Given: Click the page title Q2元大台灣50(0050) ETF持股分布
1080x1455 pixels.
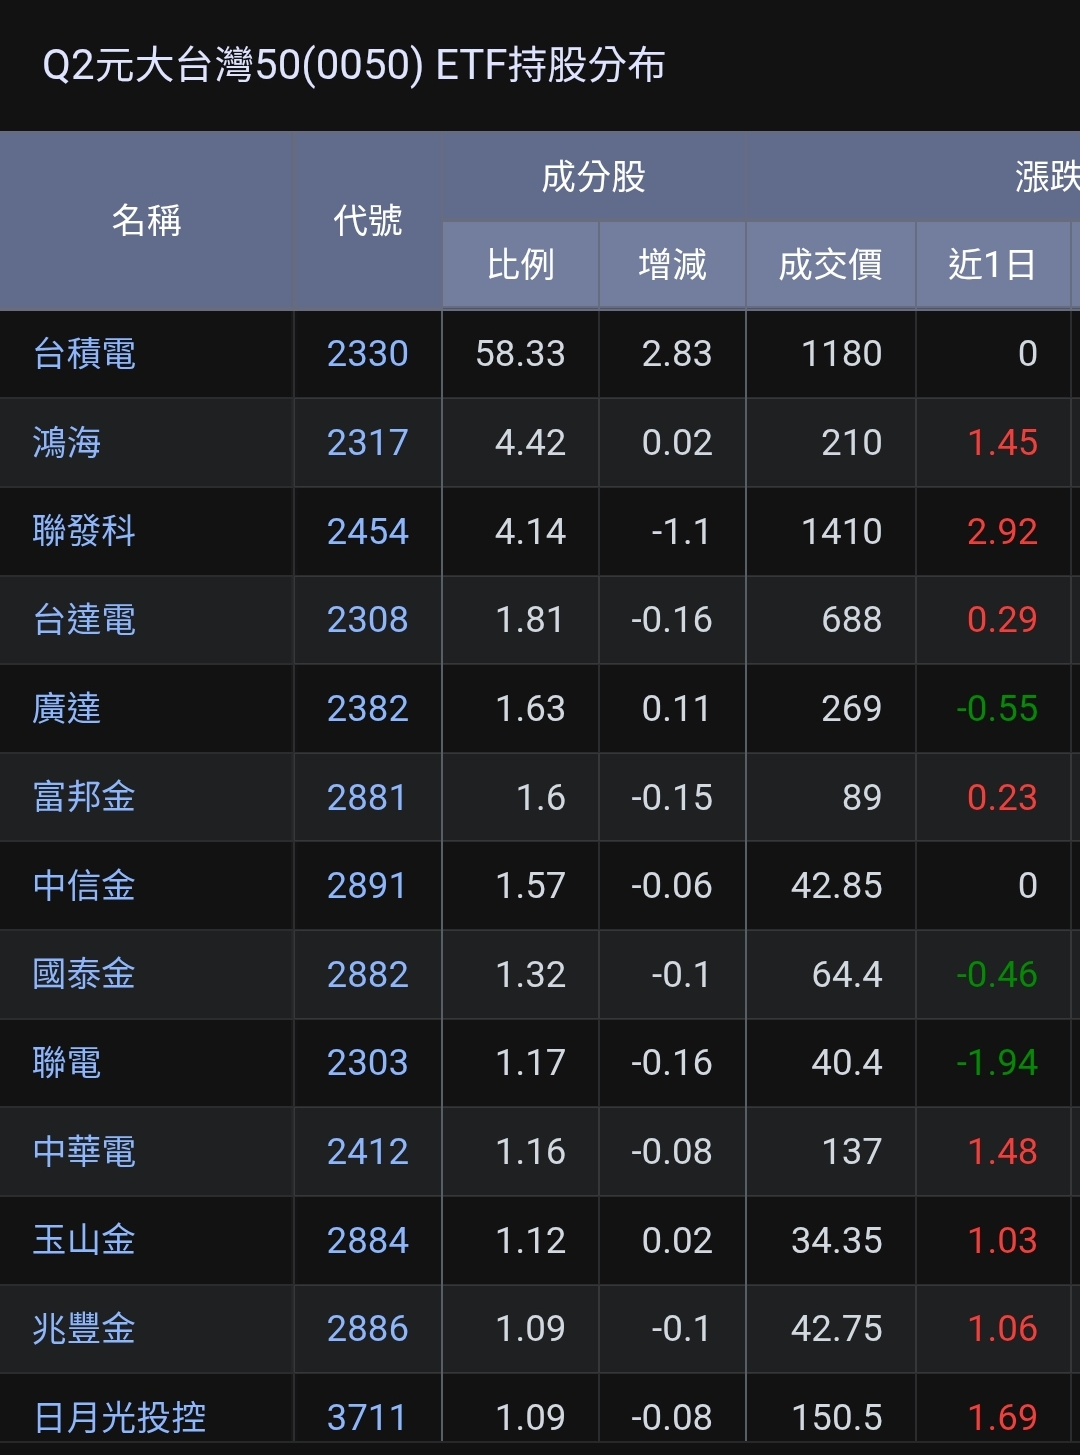Looking at the screenshot, I should point(353,65).
